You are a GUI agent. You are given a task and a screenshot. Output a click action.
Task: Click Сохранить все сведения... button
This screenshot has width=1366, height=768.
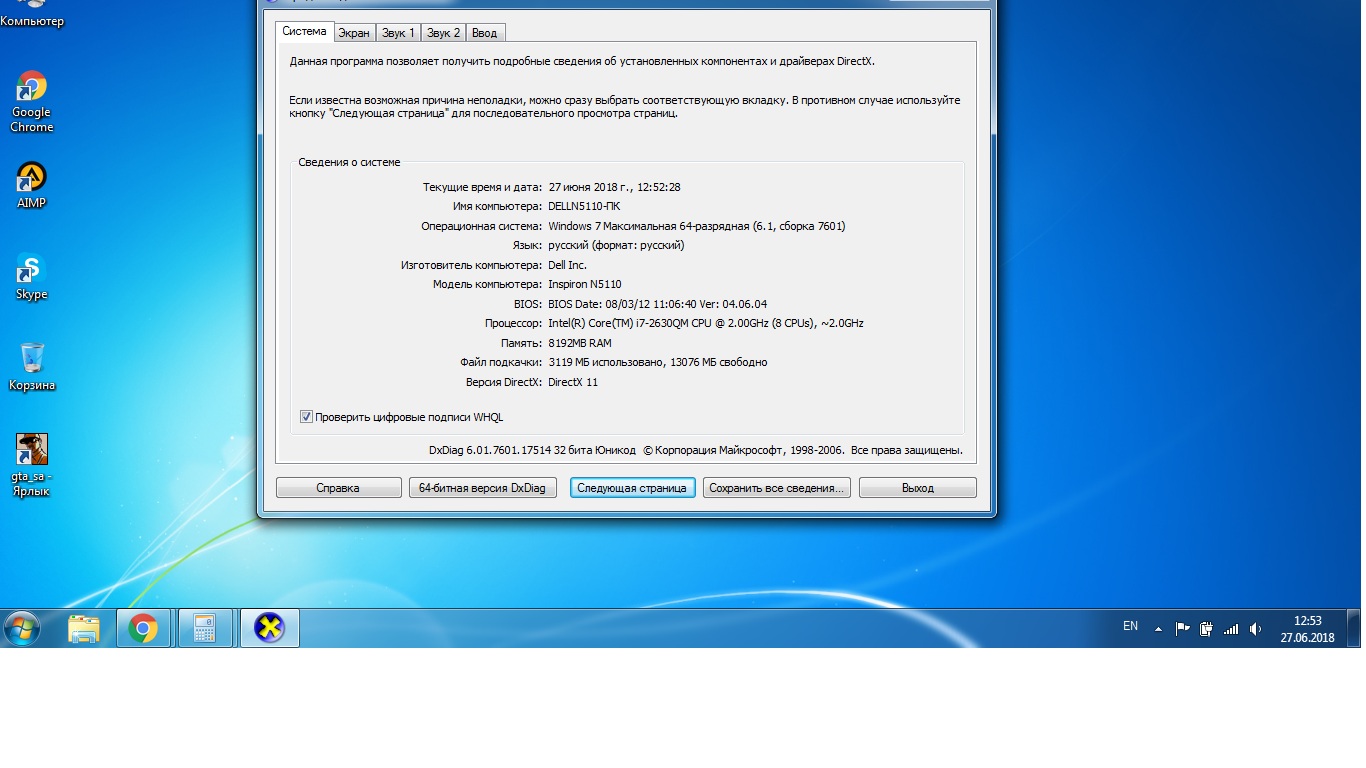777,488
